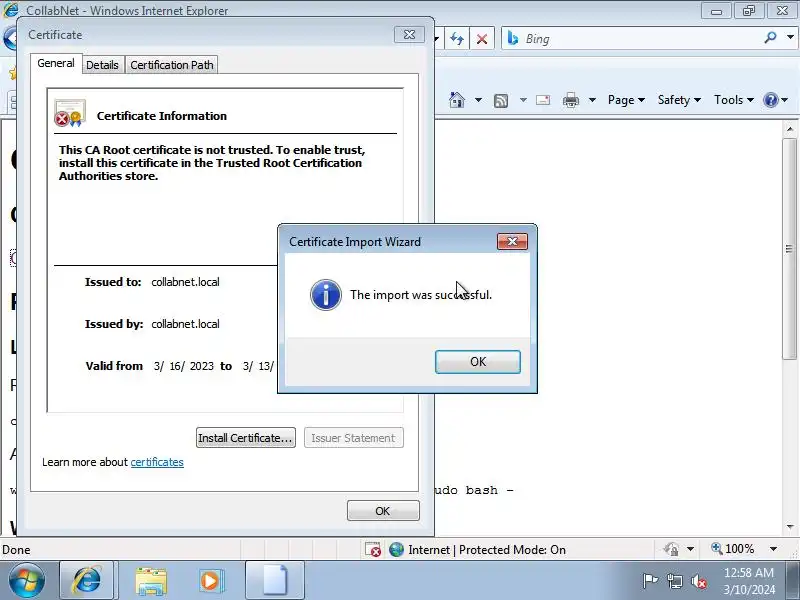Expand the Print dropdown arrow
The width and height of the screenshot is (800, 600).
click(x=592, y=100)
